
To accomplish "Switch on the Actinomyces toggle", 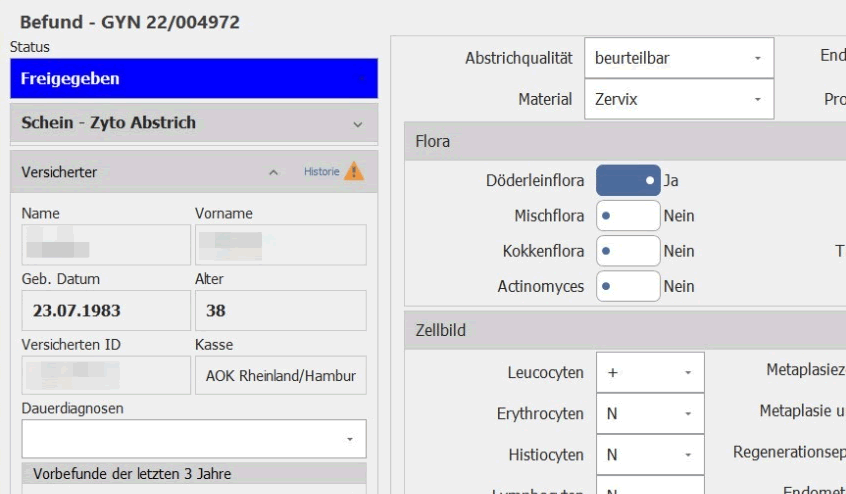I will (628, 286).
